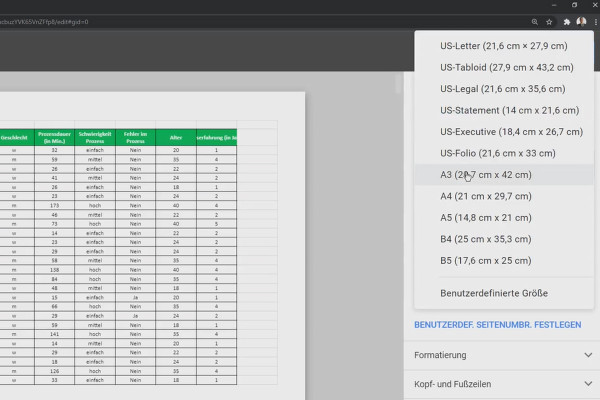600x400 pixels.
Task: Click the browser zoom magnifier icon
Action: (x=535, y=22)
